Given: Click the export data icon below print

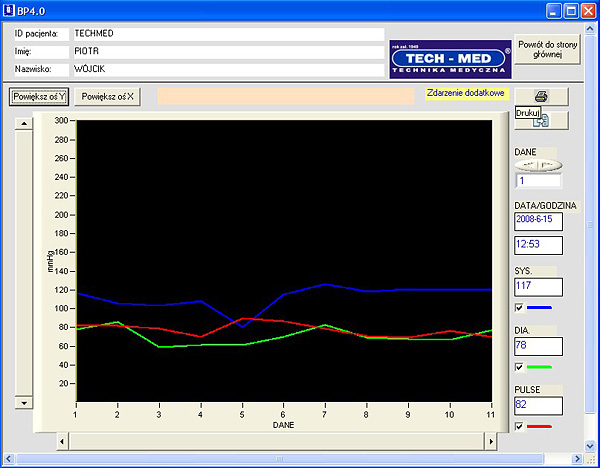Looking at the screenshot, I should tap(541, 121).
